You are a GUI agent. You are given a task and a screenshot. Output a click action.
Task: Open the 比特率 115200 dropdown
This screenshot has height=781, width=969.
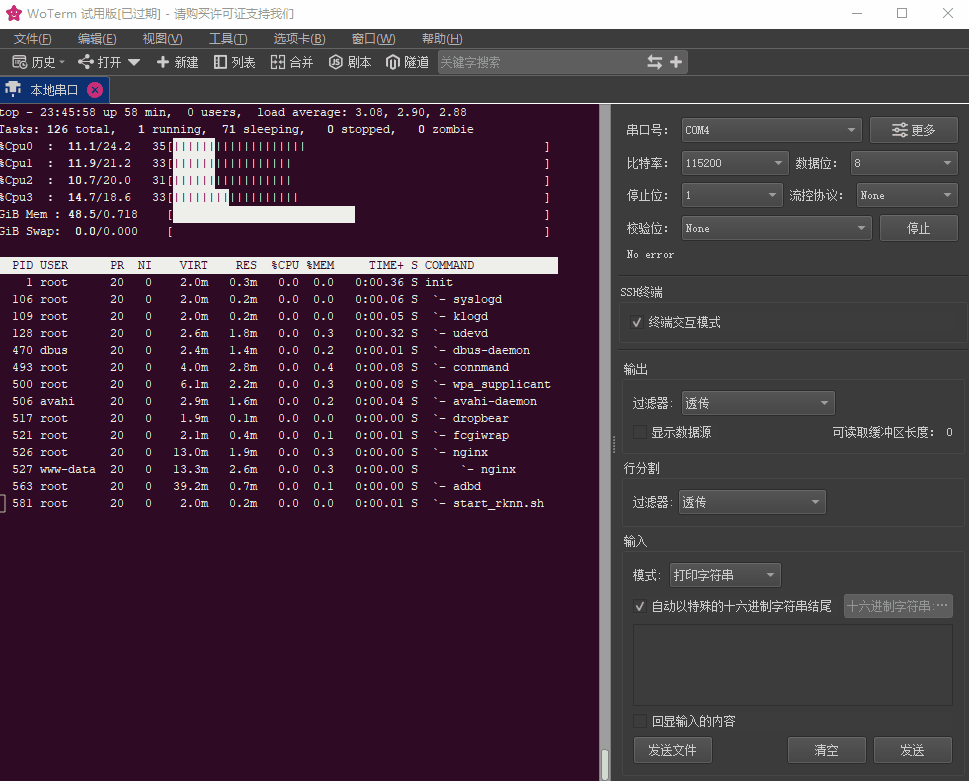(735, 162)
